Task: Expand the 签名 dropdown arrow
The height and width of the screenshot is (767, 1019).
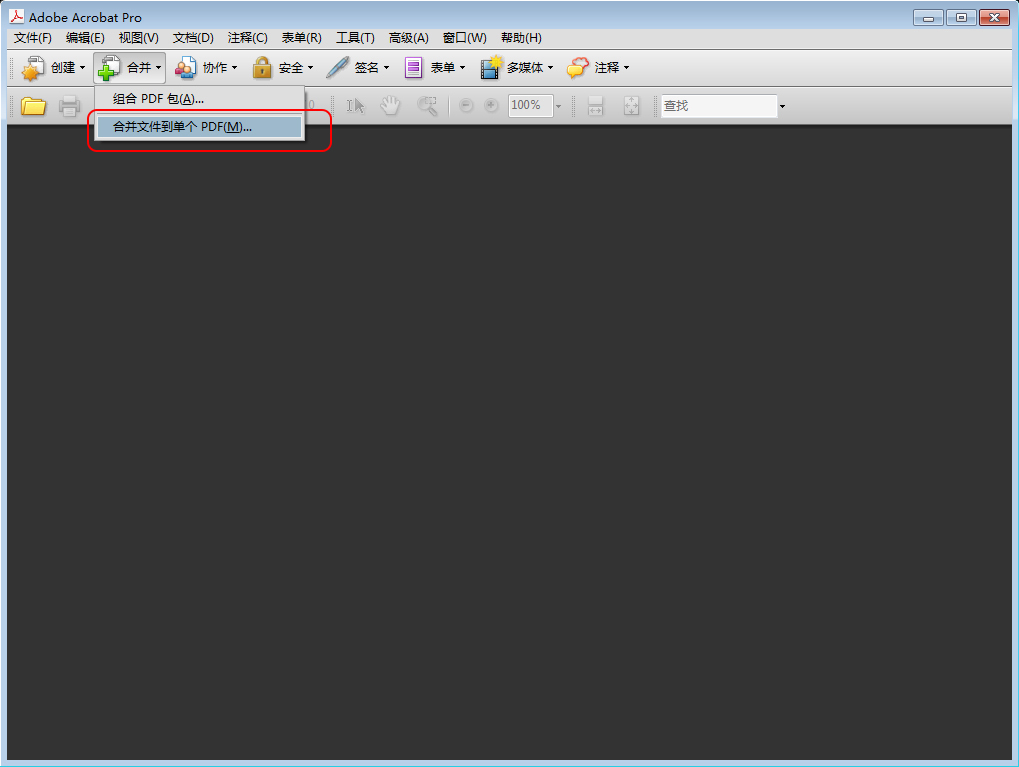Action: (387, 68)
